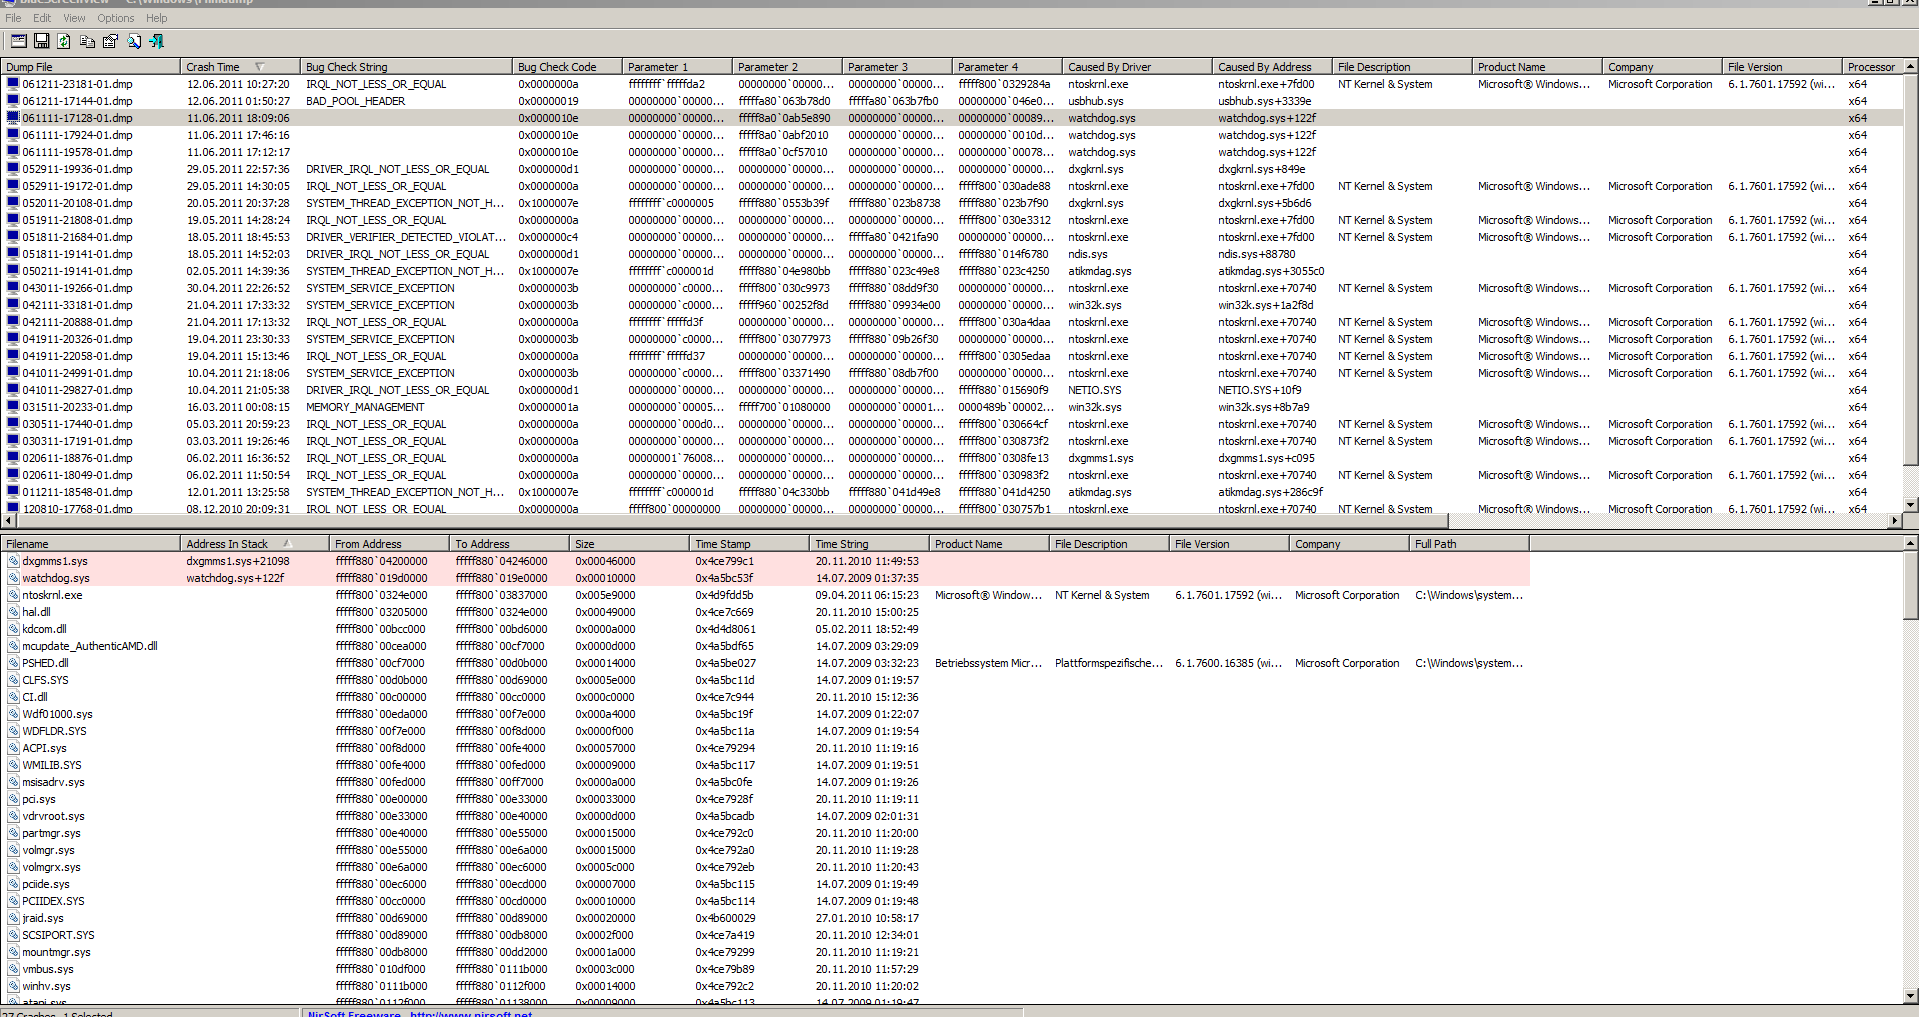Click the upper pane scroll down arrow
Viewport: 1919px width, 1017px height.
click(1910, 505)
